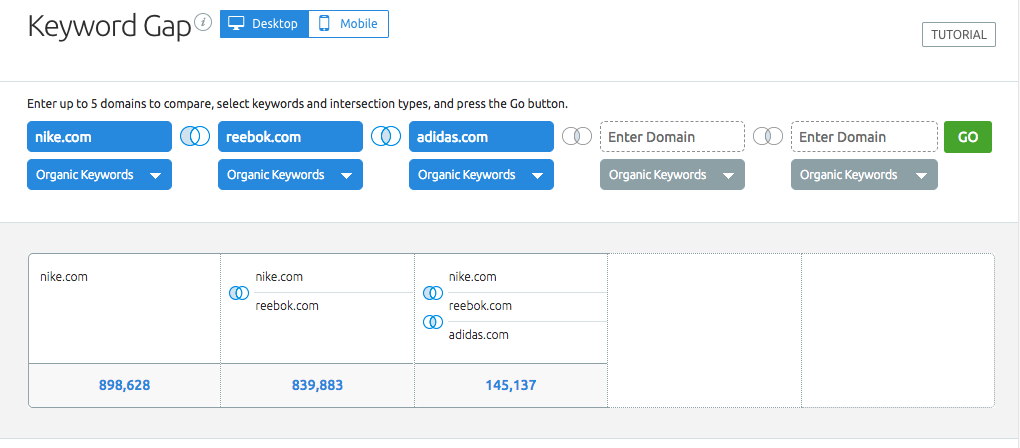Click the lone intersection icon in the nike.com / reebok.com results cell
This screenshot has width=1020, height=448.
(239, 293)
